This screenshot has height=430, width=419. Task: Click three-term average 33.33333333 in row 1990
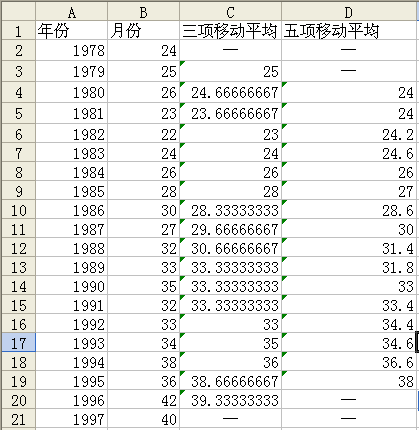tap(230, 286)
